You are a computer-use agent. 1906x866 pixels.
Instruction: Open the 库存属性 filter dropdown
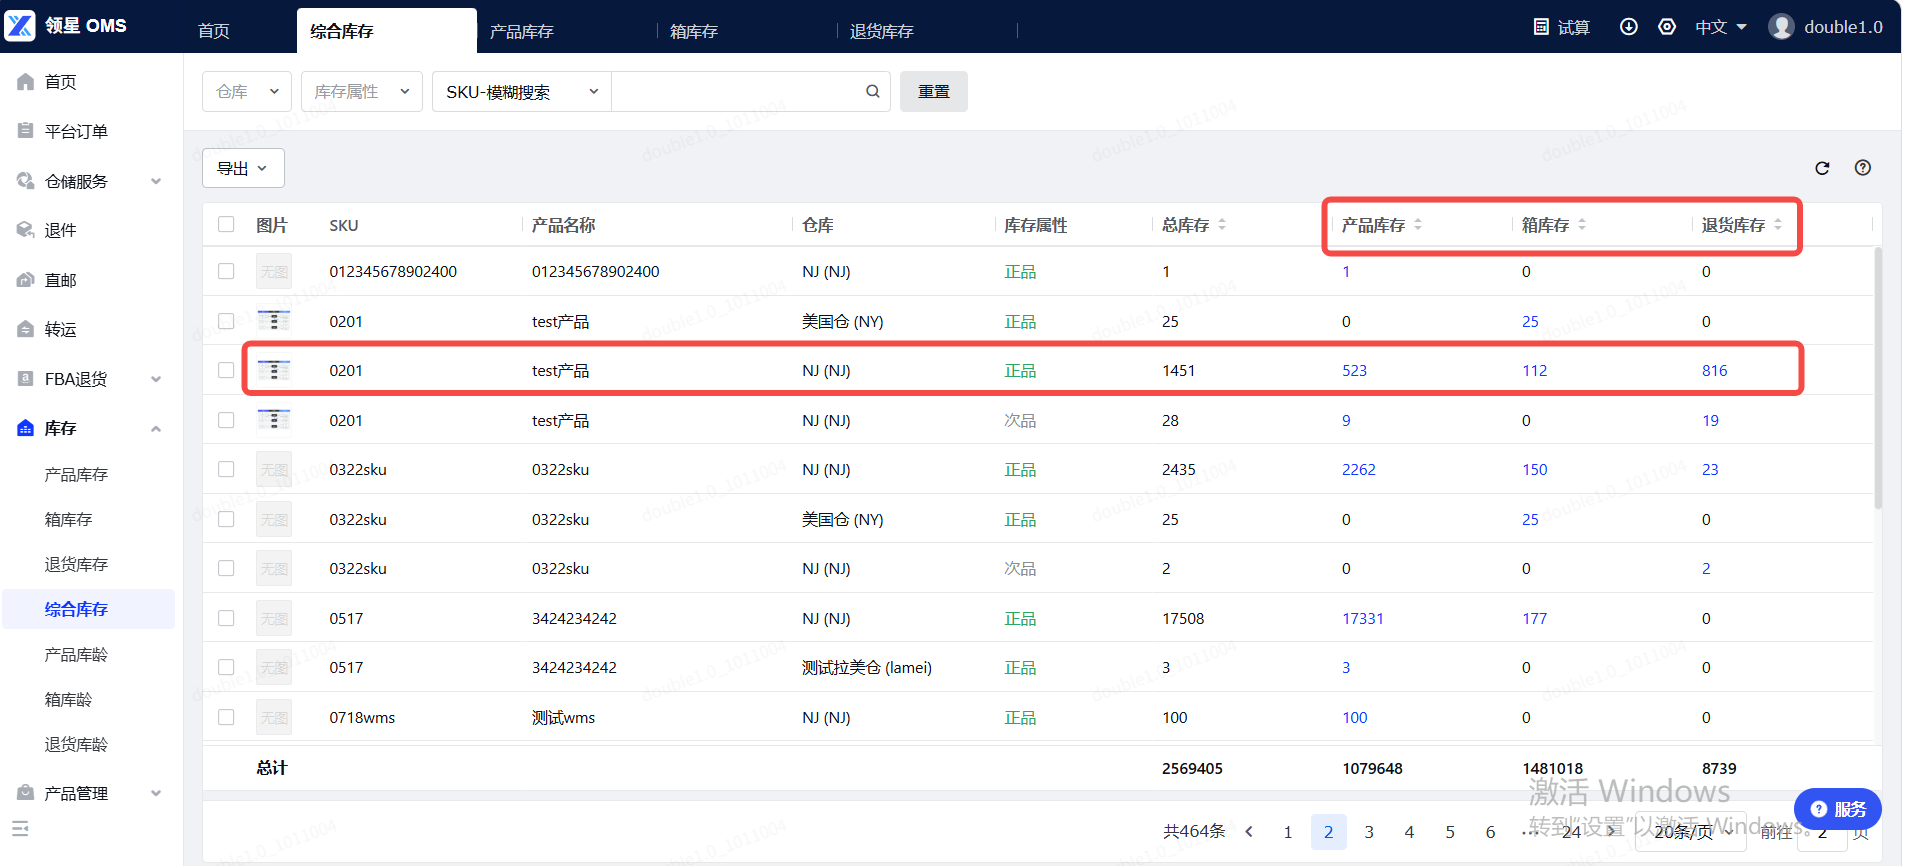coord(362,91)
